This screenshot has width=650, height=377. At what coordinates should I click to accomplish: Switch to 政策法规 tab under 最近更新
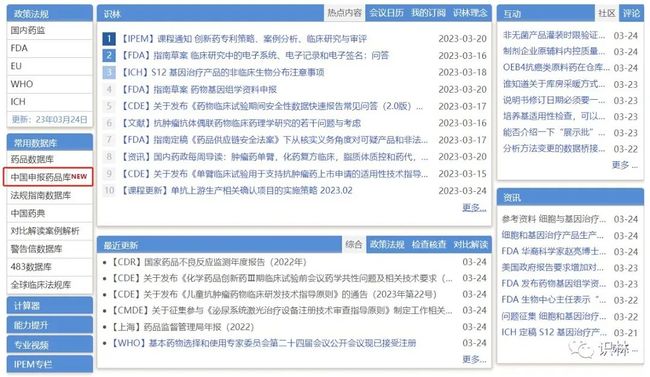coord(387,245)
